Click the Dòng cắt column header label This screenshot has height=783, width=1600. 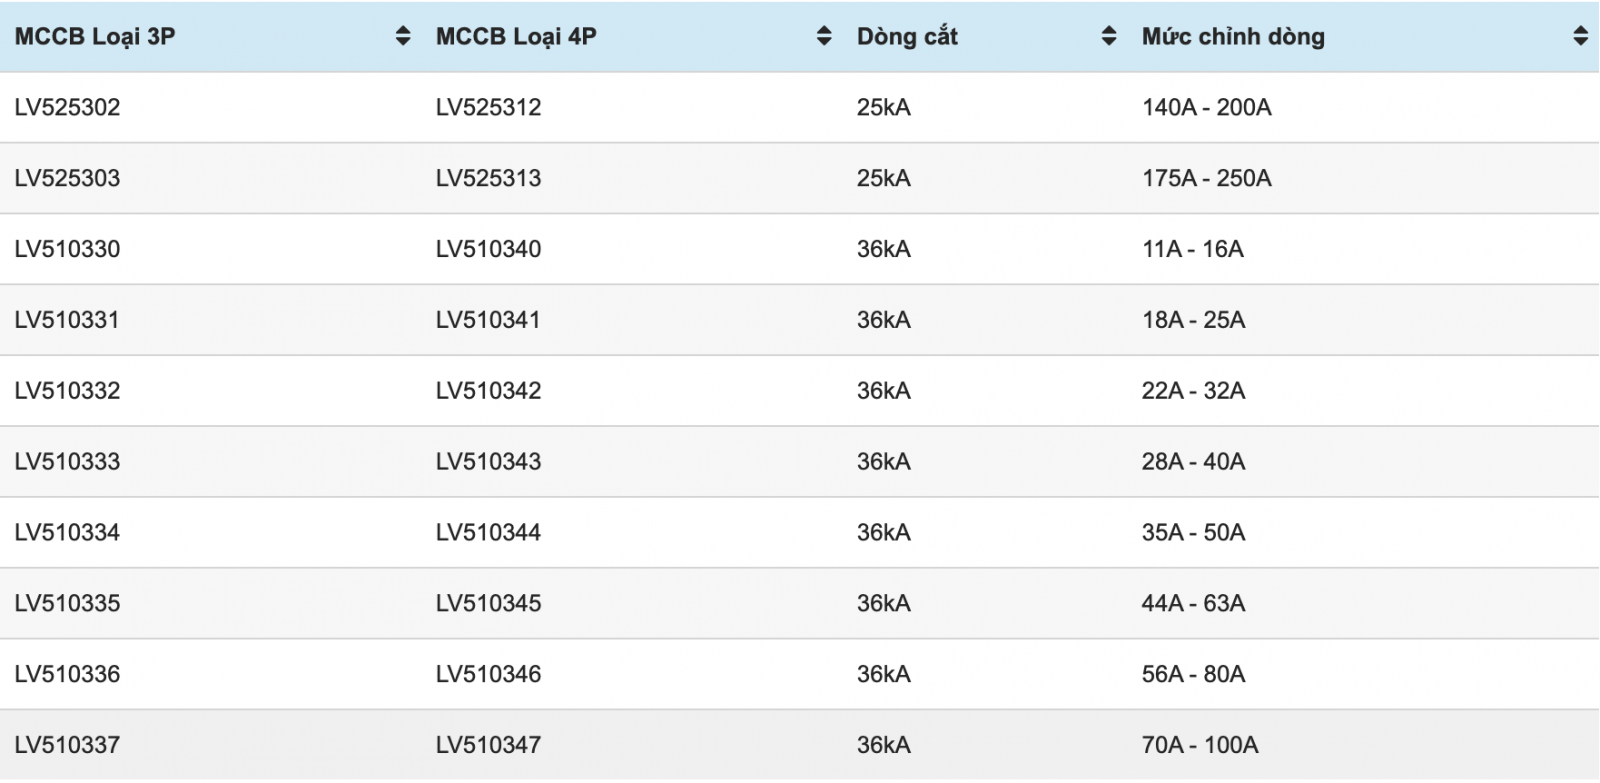click(x=907, y=37)
